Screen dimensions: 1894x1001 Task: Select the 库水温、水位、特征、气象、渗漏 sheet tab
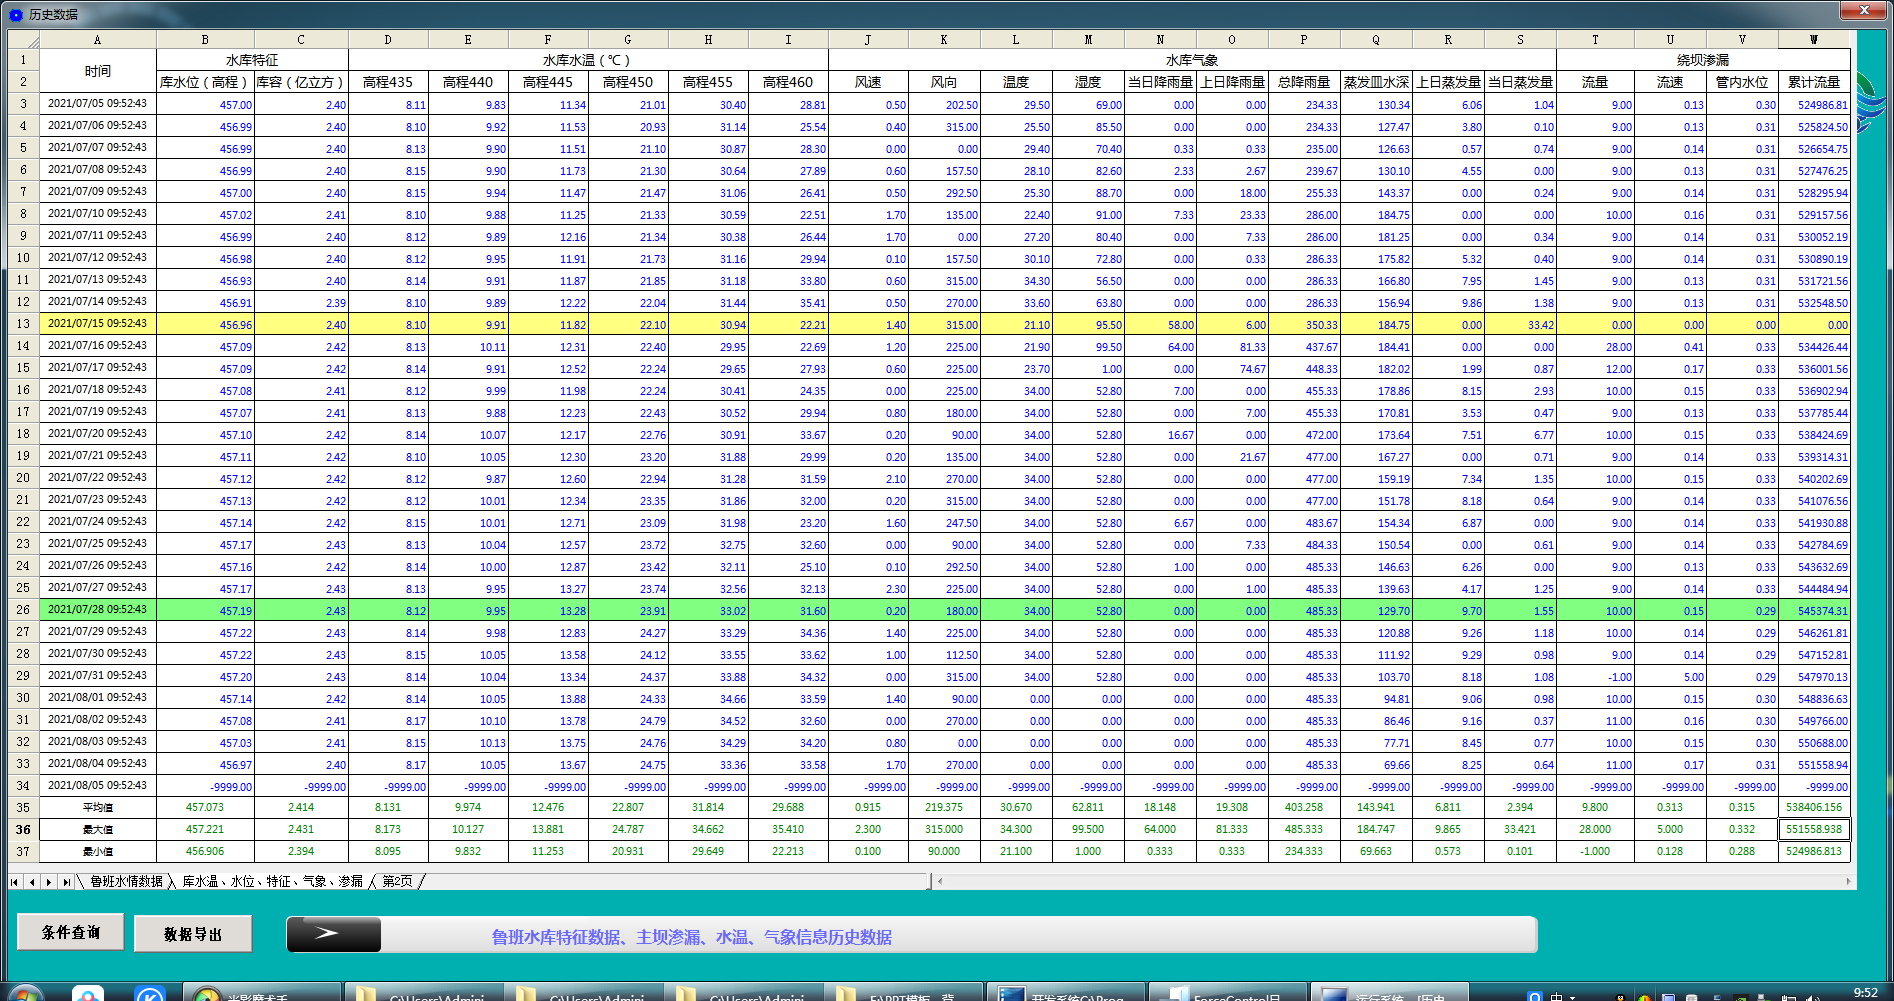[x=272, y=882]
